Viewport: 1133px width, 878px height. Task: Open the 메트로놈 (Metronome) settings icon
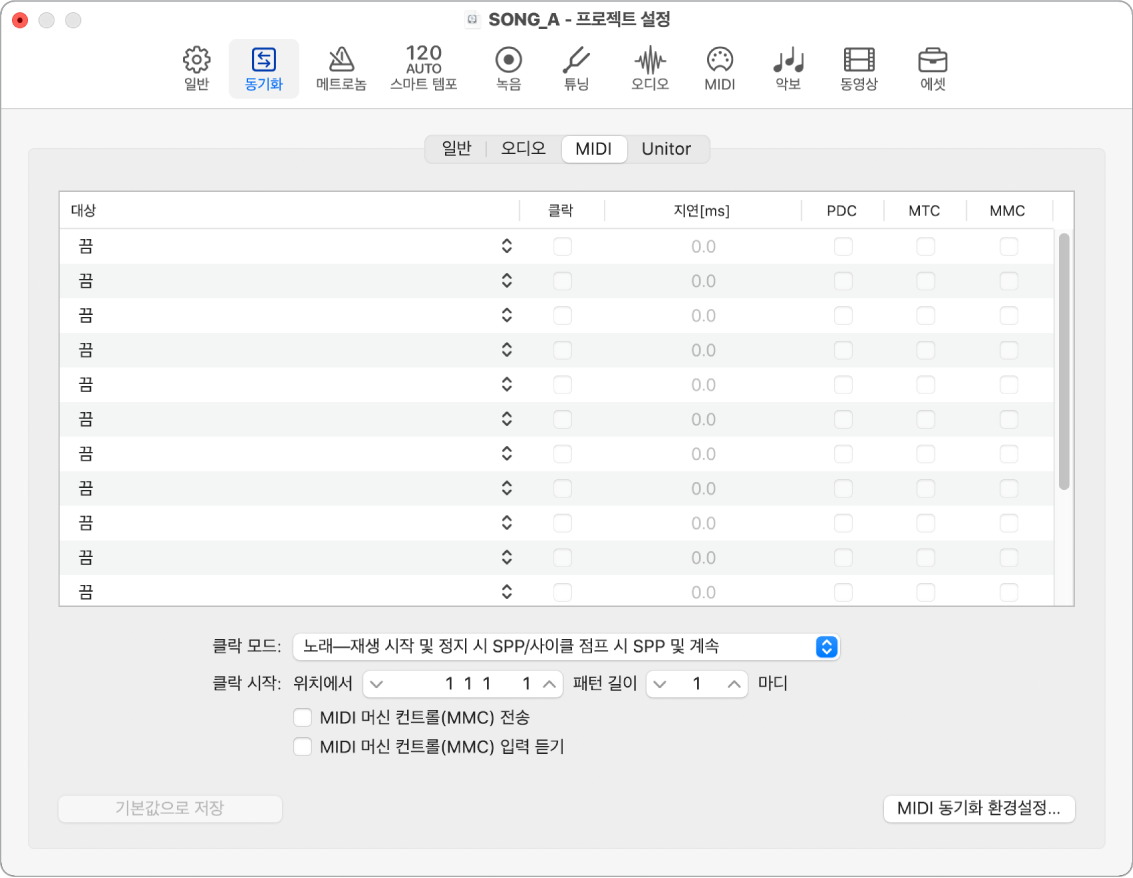341,69
